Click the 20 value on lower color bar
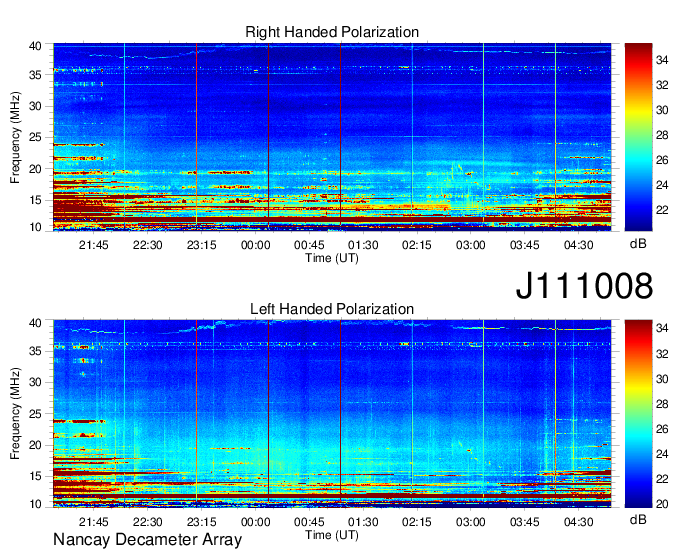Viewport: 680px width, 552px height. pos(662,504)
